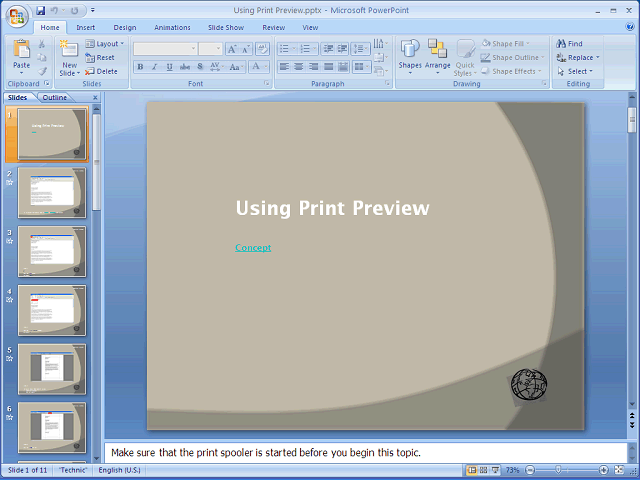Click Decrease List Level icon

tap(328, 49)
